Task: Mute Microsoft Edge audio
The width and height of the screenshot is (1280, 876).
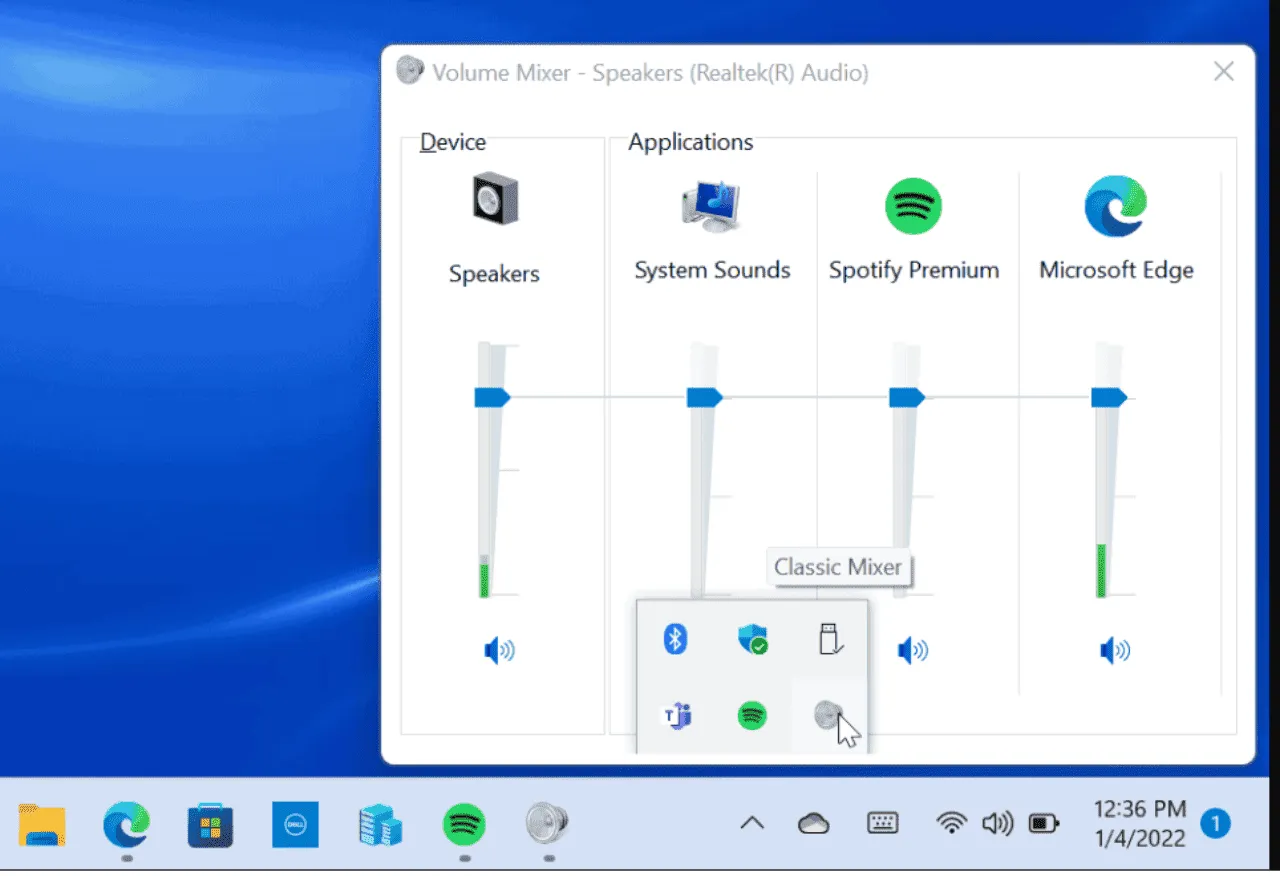Action: (x=1115, y=650)
